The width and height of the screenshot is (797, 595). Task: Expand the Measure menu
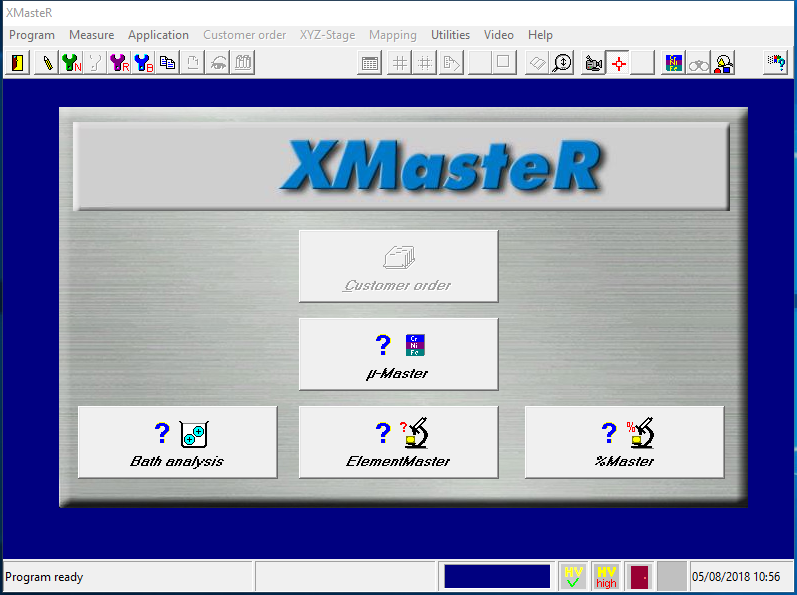point(91,35)
